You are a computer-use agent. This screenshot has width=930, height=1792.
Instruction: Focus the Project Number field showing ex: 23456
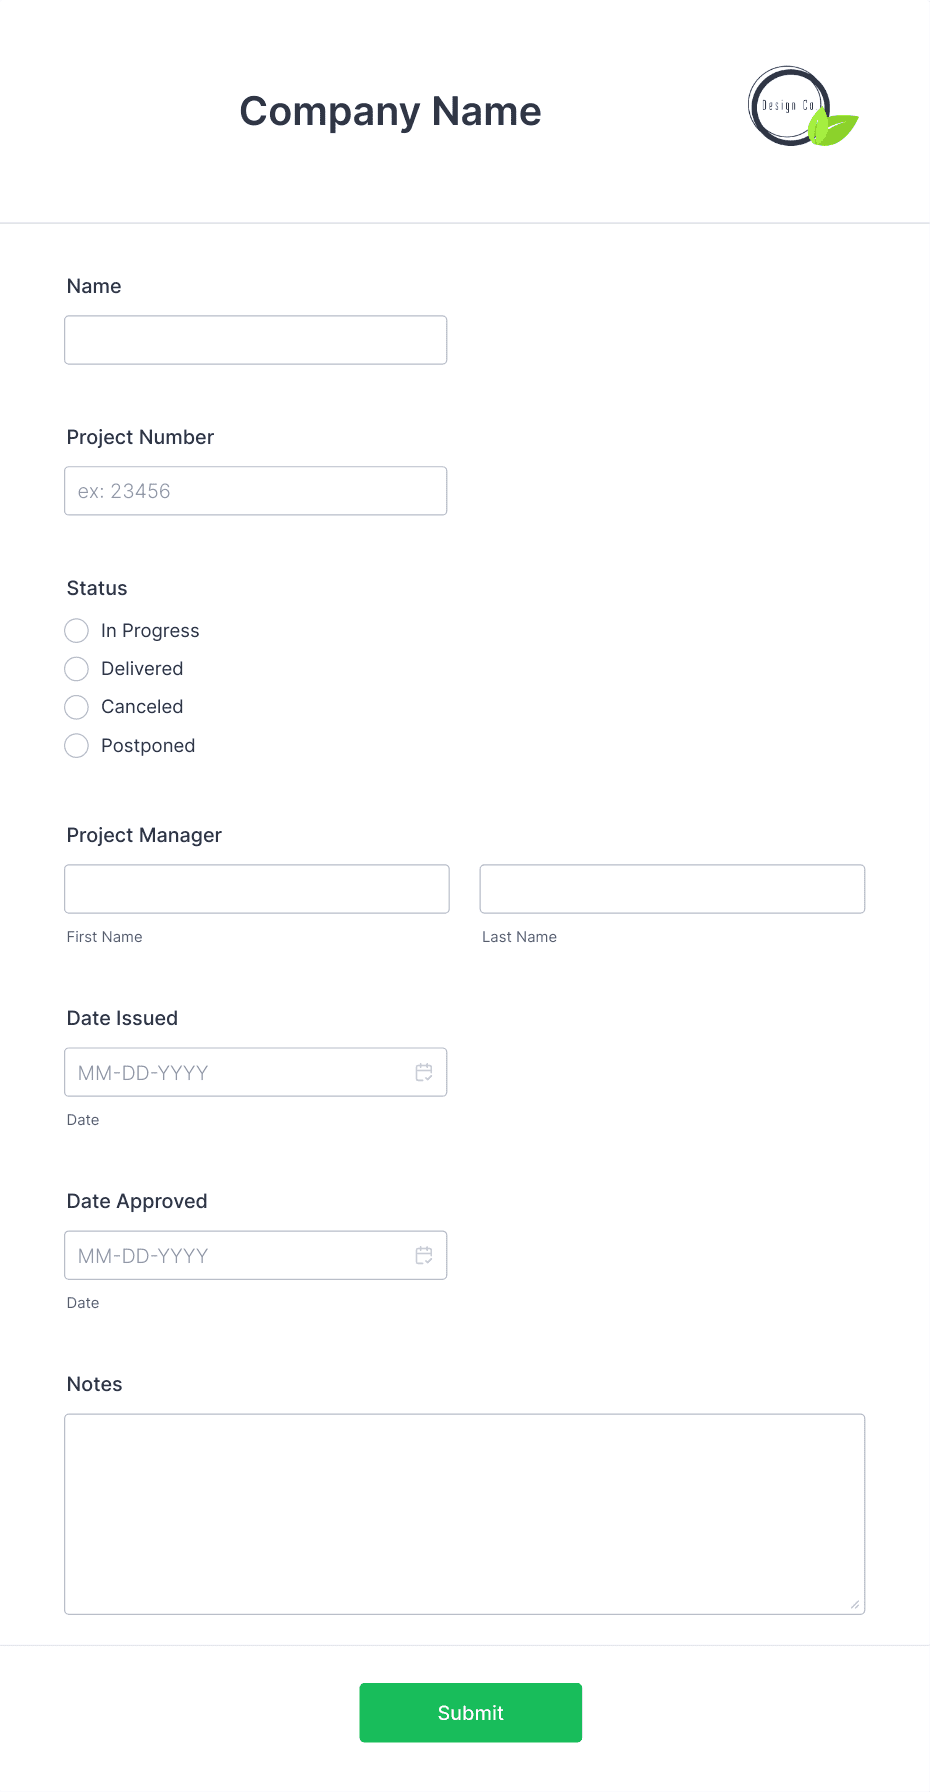pyautogui.click(x=255, y=490)
